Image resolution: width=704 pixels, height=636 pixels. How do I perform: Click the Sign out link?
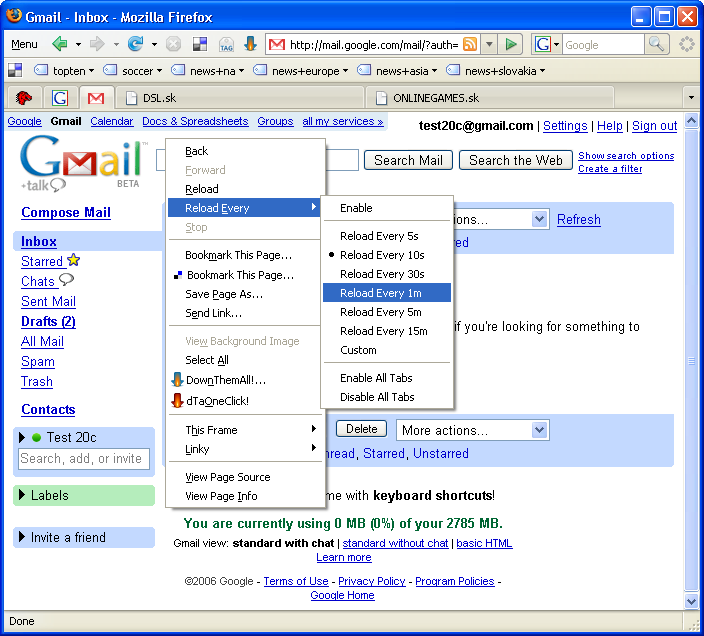654,126
